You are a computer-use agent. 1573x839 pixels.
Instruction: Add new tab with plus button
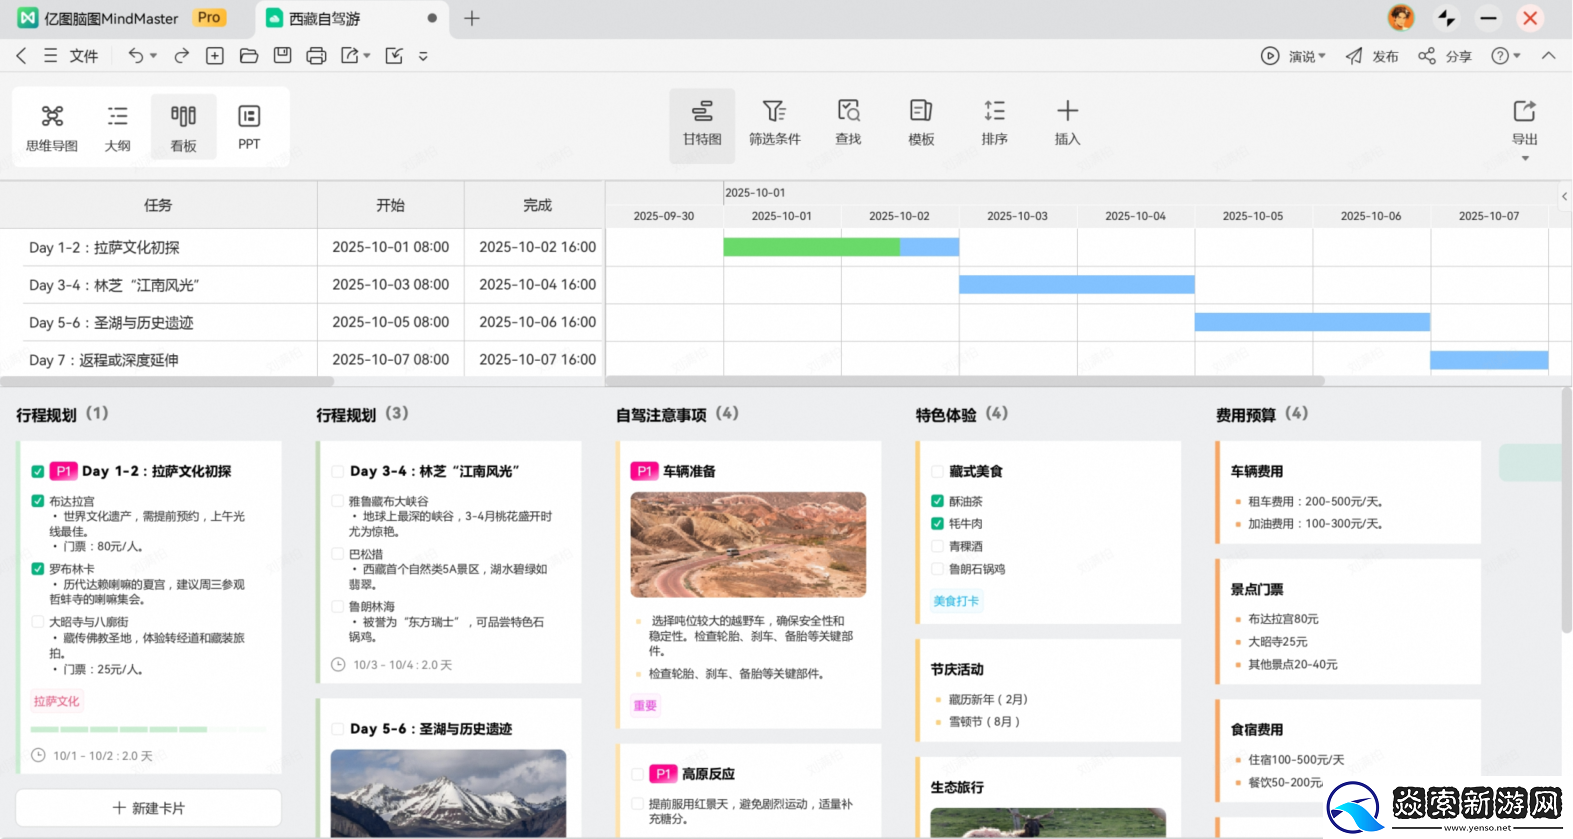472,18
